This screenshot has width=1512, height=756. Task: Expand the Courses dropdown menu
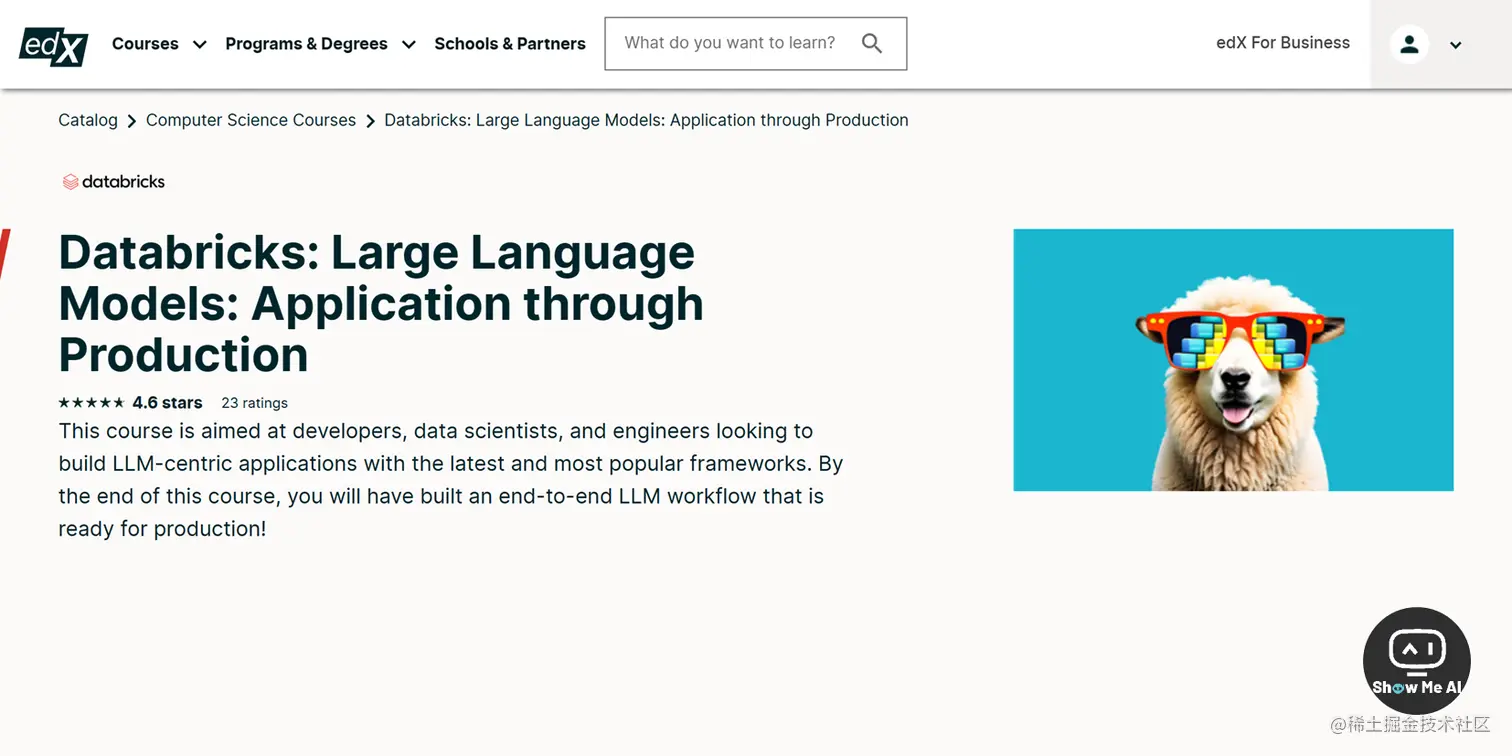(x=159, y=44)
